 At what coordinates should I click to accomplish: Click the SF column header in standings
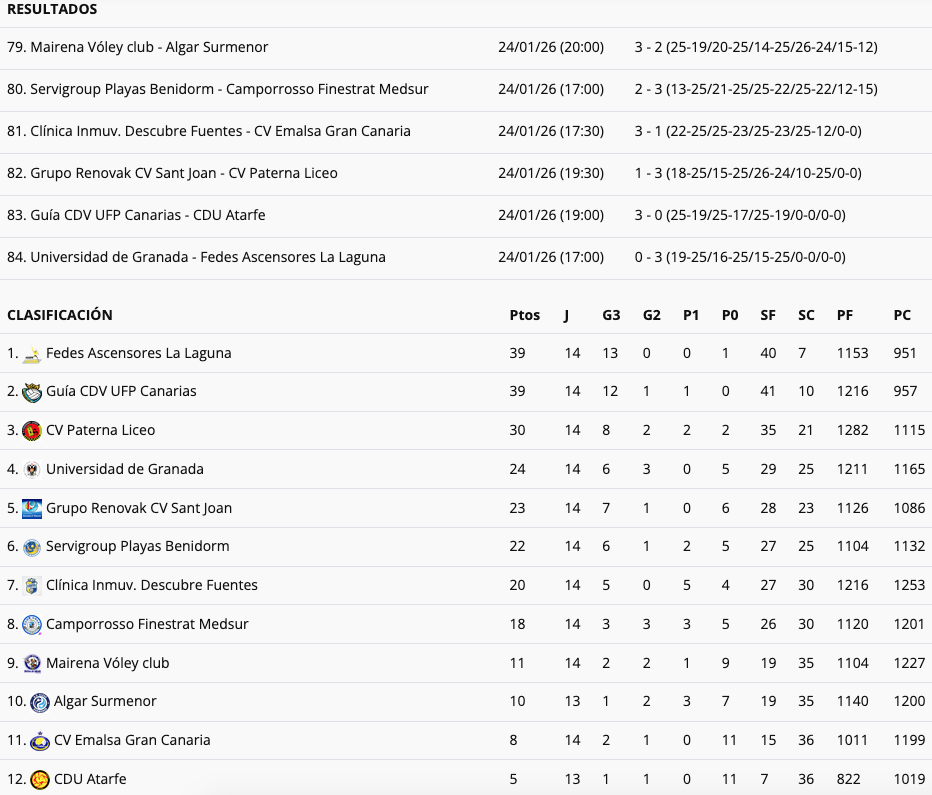coord(767,315)
